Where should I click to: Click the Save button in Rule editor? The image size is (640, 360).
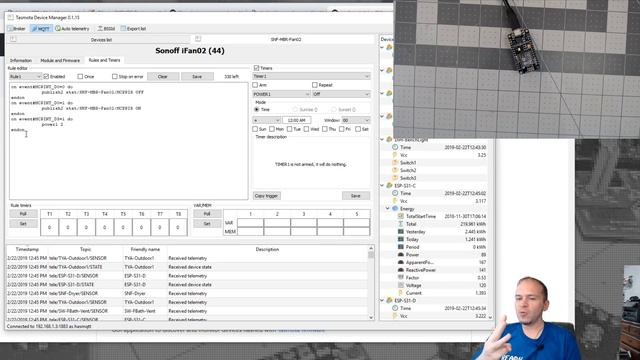point(197,76)
